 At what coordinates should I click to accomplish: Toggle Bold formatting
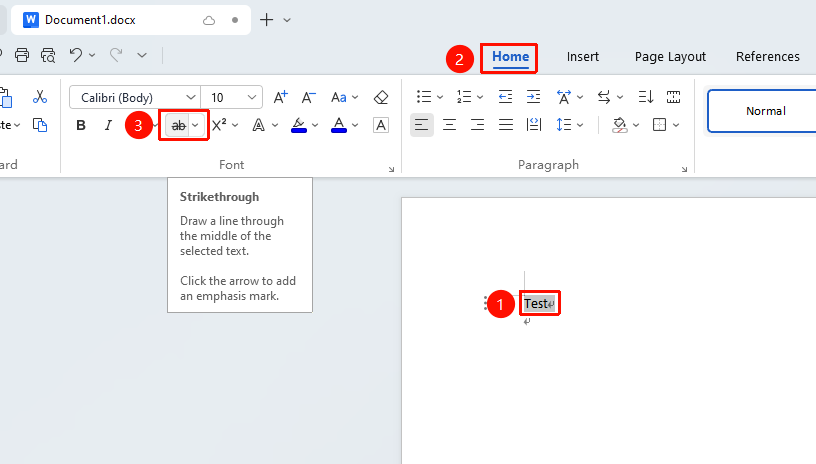click(x=81, y=125)
